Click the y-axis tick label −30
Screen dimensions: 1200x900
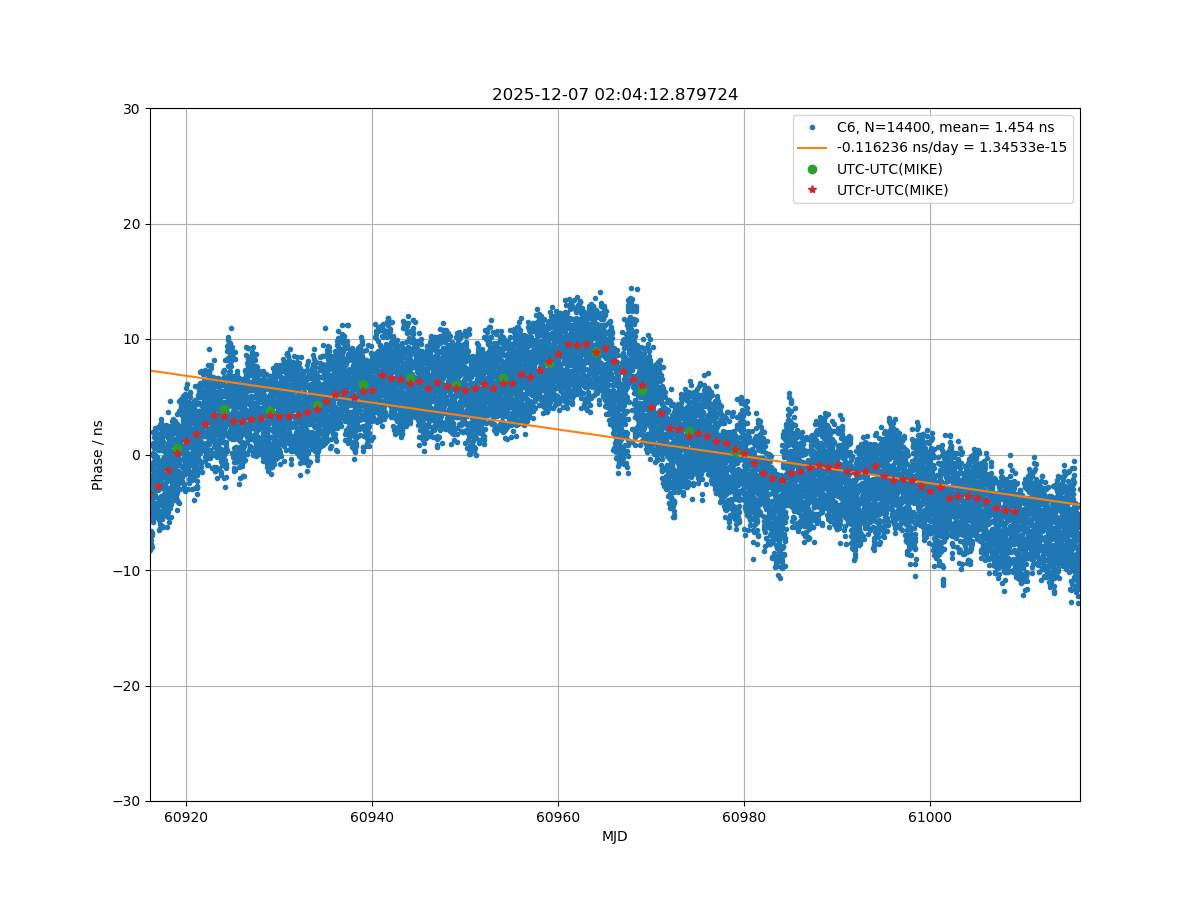pyautogui.click(x=129, y=801)
